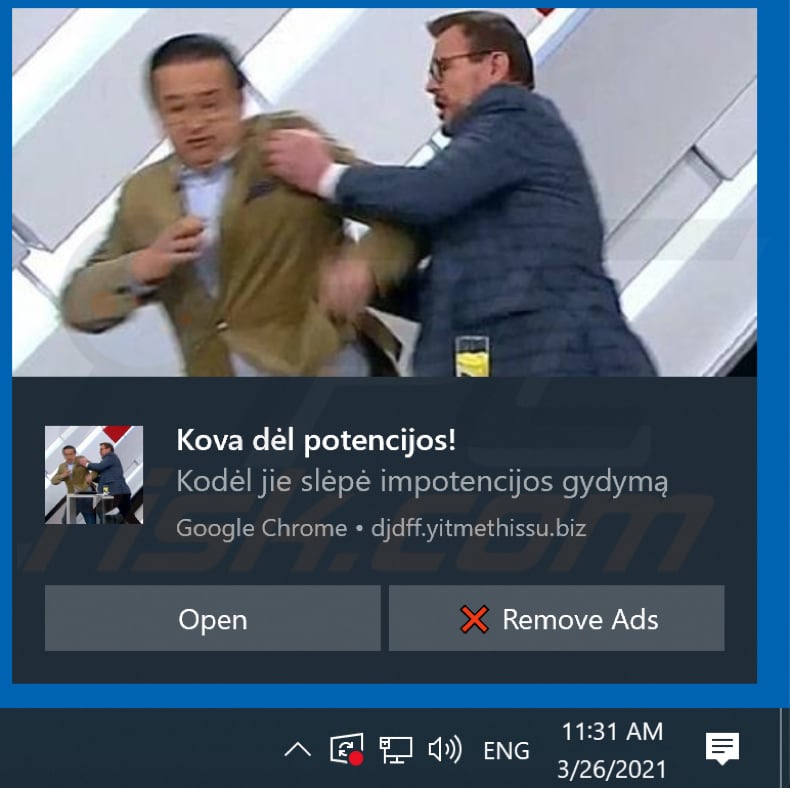The width and height of the screenshot is (790, 788).
Task: Show hidden icons with the tray chevron
Action: [x=298, y=749]
